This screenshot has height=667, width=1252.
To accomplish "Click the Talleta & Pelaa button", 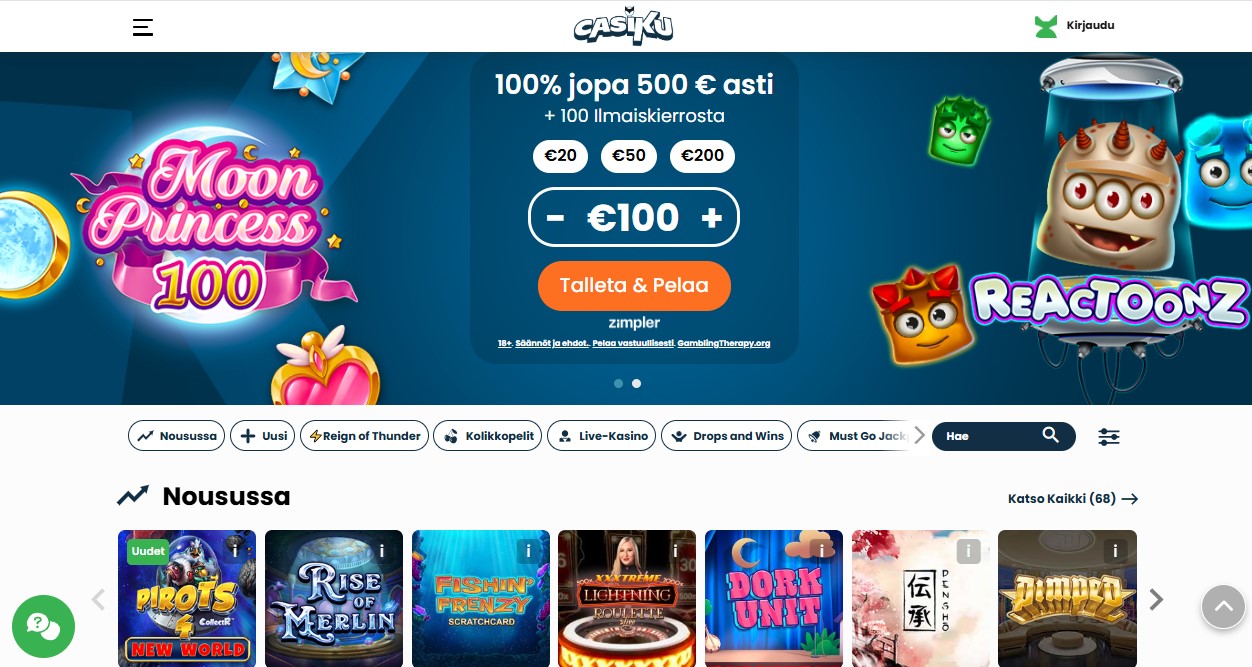I will tap(634, 286).
